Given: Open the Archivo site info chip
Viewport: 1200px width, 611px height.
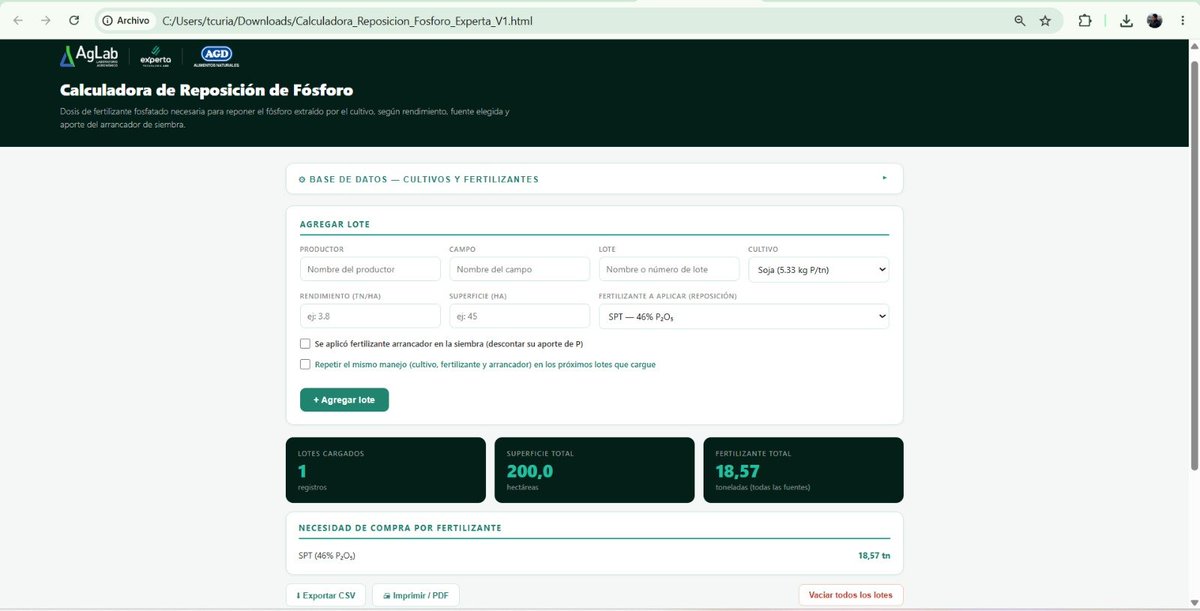Looking at the screenshot, I should [x=126, y=20].
